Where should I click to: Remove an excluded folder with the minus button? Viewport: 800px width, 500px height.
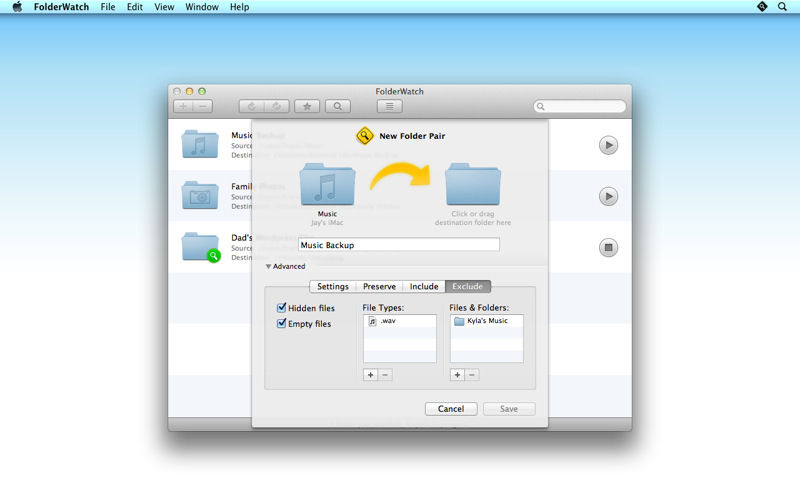click(472, 375)
